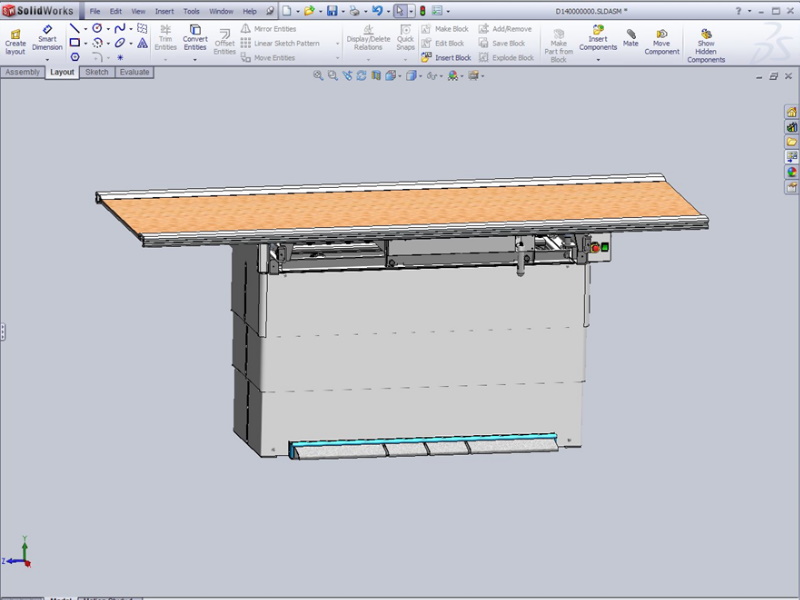Switch to the Evaluate tab
800x600 pixels.
tap(134, 72)
